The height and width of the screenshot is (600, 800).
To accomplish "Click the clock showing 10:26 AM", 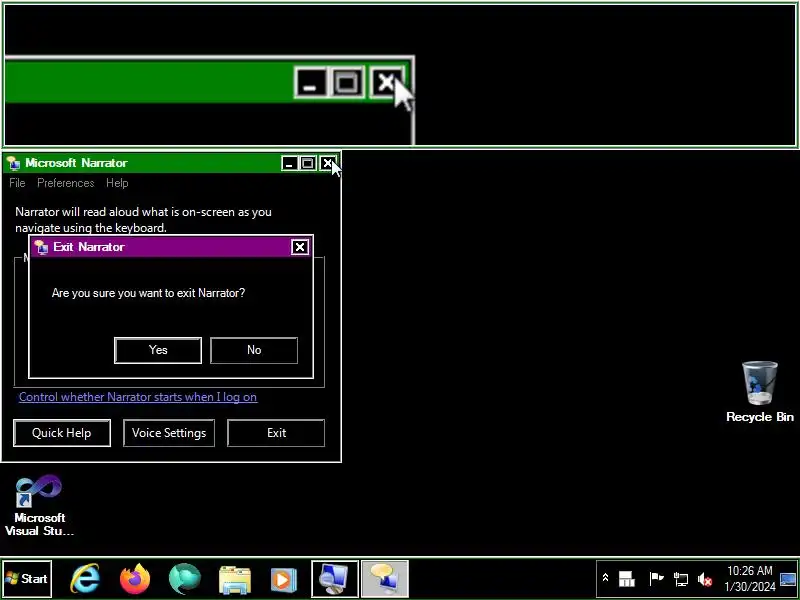I will [750, 579].
